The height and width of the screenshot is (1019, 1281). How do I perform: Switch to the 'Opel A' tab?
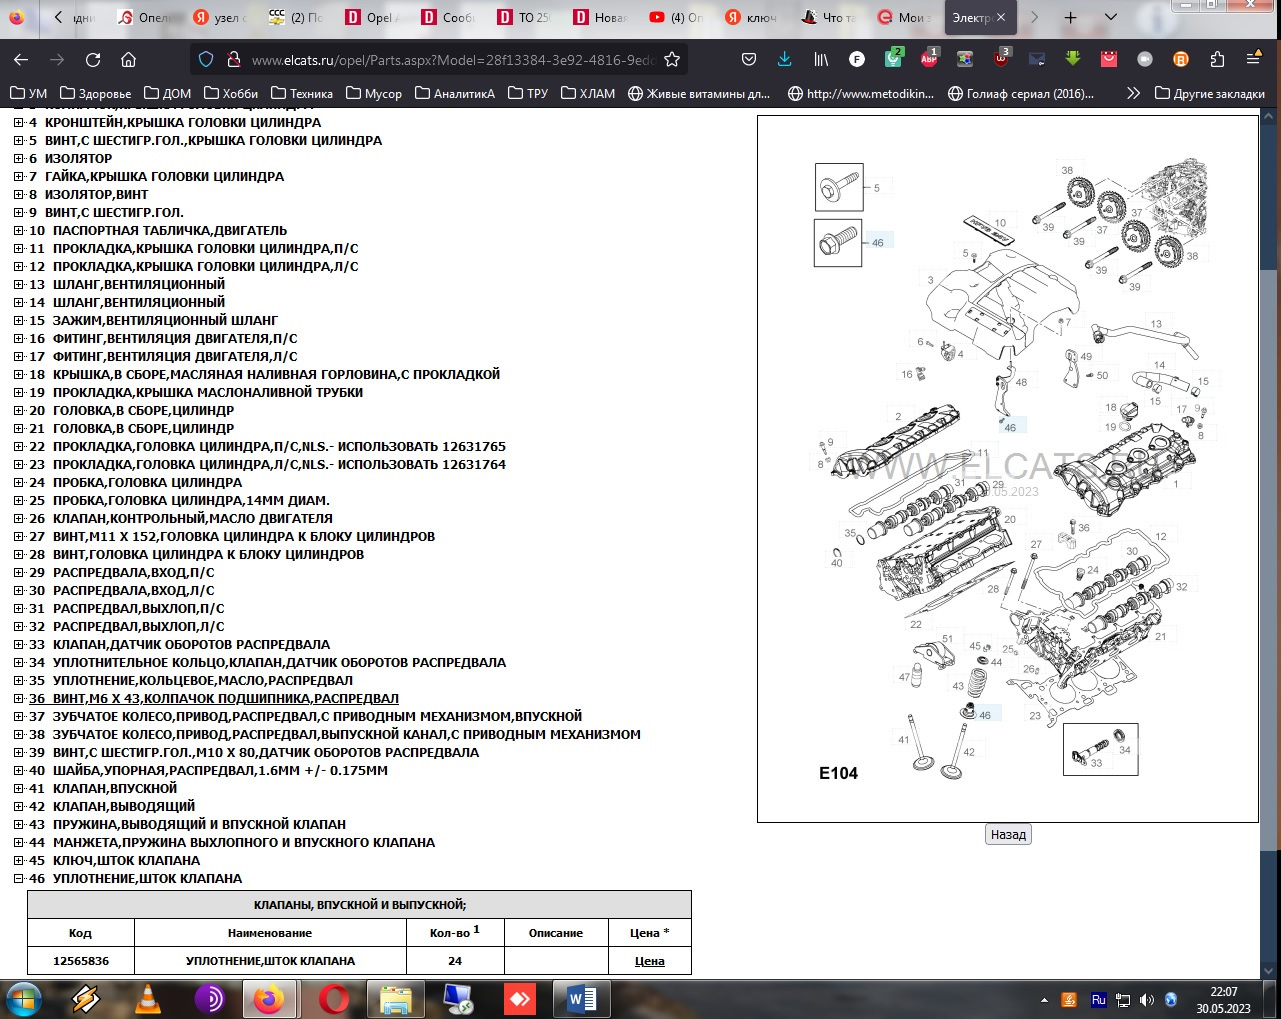coord(373,17)
